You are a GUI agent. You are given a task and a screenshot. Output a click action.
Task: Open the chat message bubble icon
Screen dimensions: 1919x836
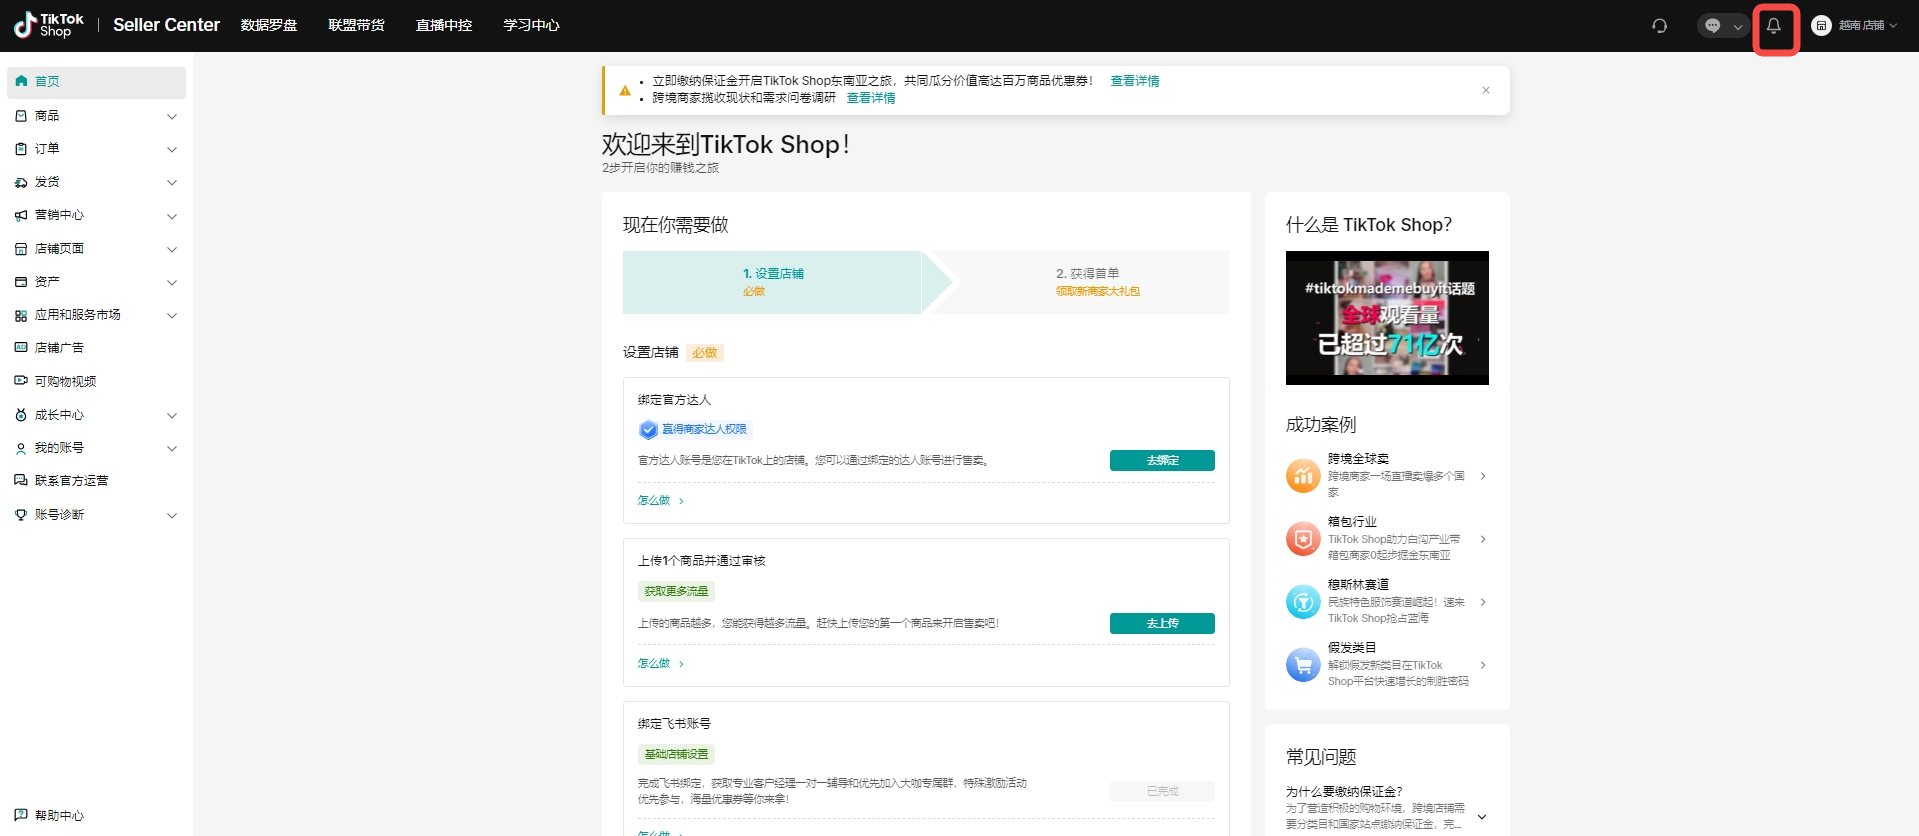tap(1713, 26)
